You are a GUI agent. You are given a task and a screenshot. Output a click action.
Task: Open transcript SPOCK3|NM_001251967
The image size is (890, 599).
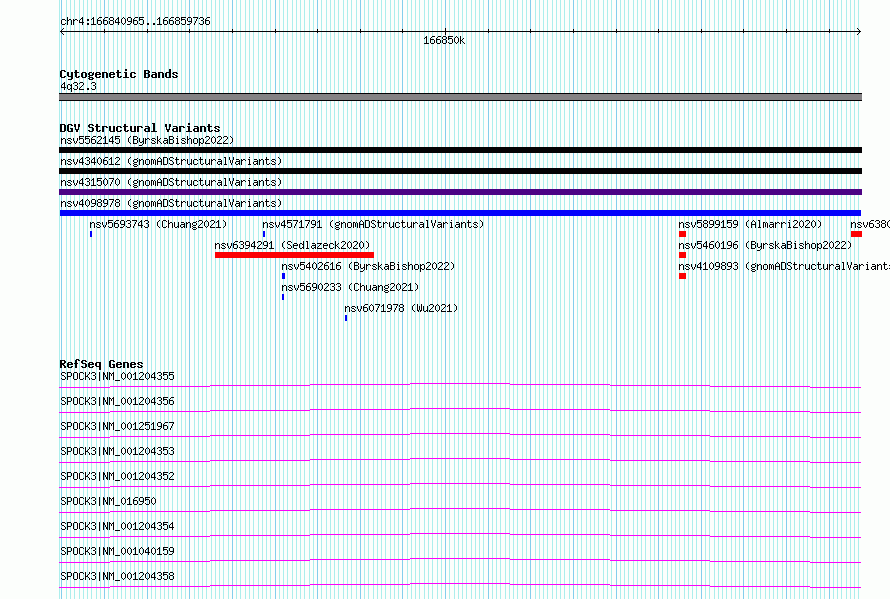click(117, 426)
